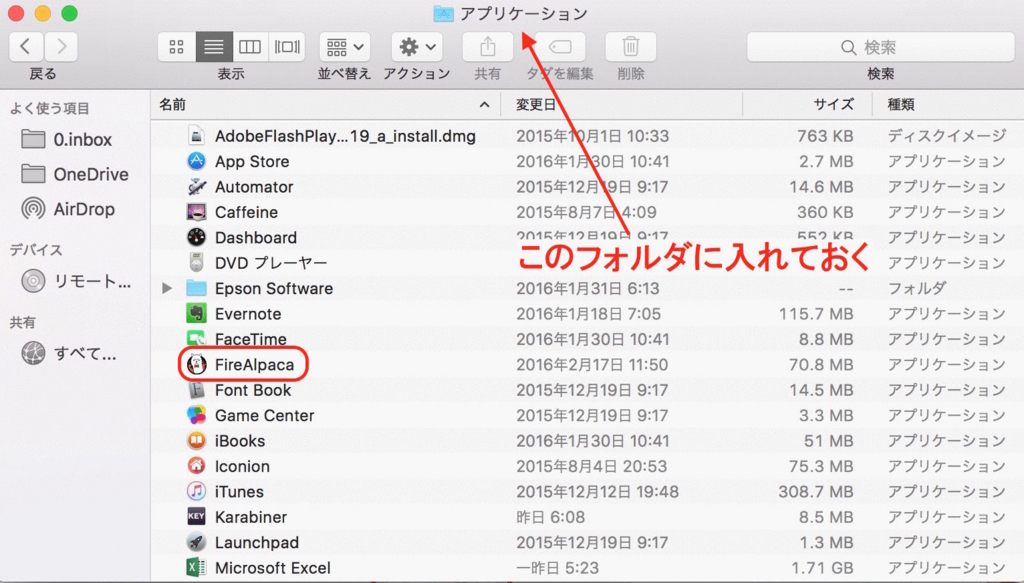Select the Launchpad rocket icon
The image size is (1024, 583).
pos(196,542)
